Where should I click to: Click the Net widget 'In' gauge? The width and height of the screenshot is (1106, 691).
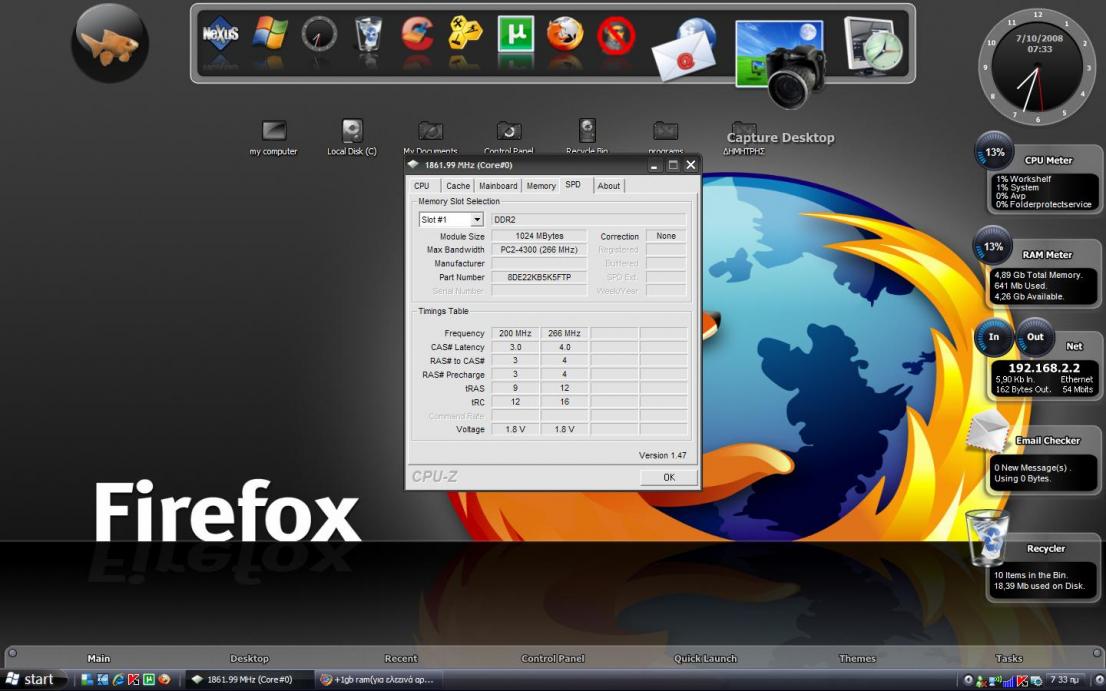tap(994, 337)
